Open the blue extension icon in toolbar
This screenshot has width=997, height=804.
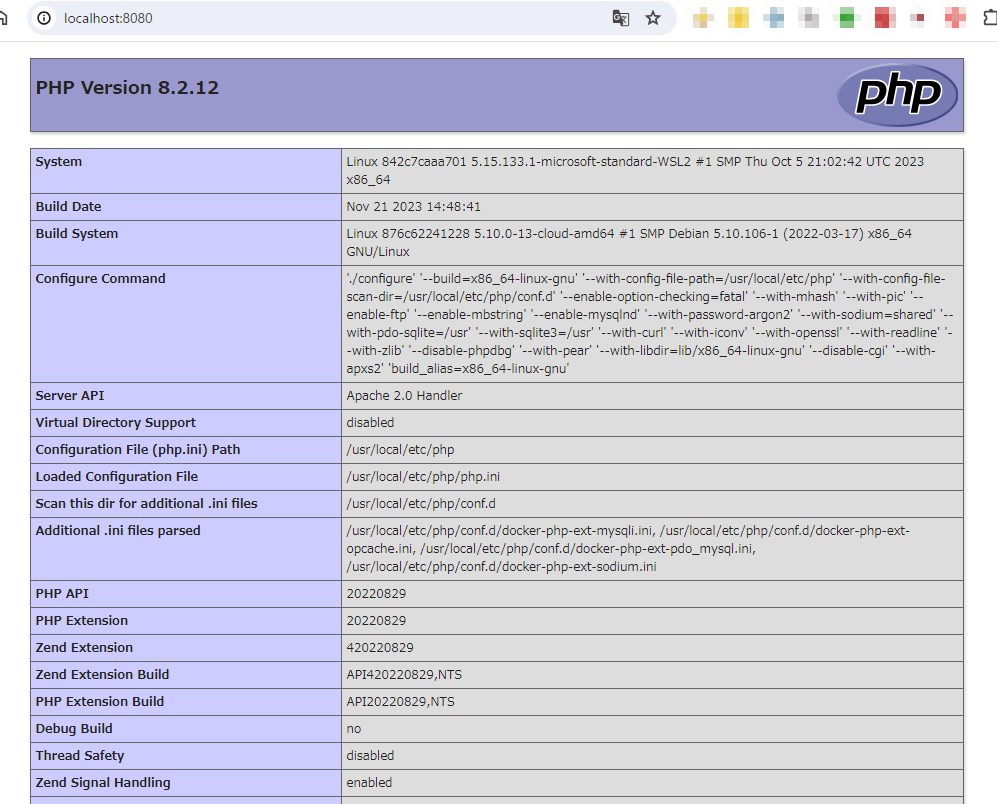(774, 18)
